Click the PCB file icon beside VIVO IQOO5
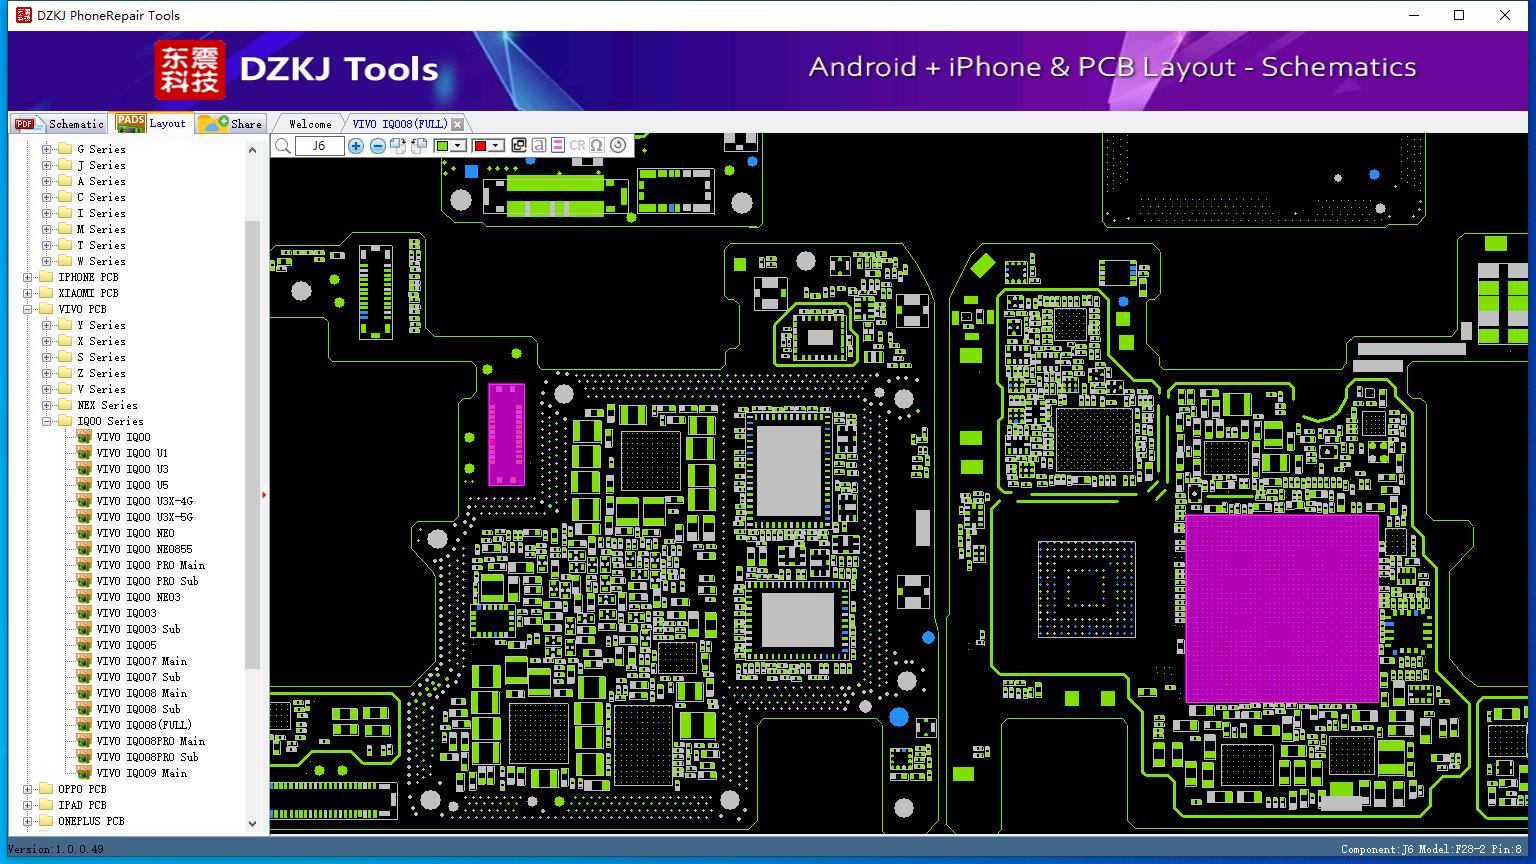This screenshot has height=864, width=1536. 84,645
